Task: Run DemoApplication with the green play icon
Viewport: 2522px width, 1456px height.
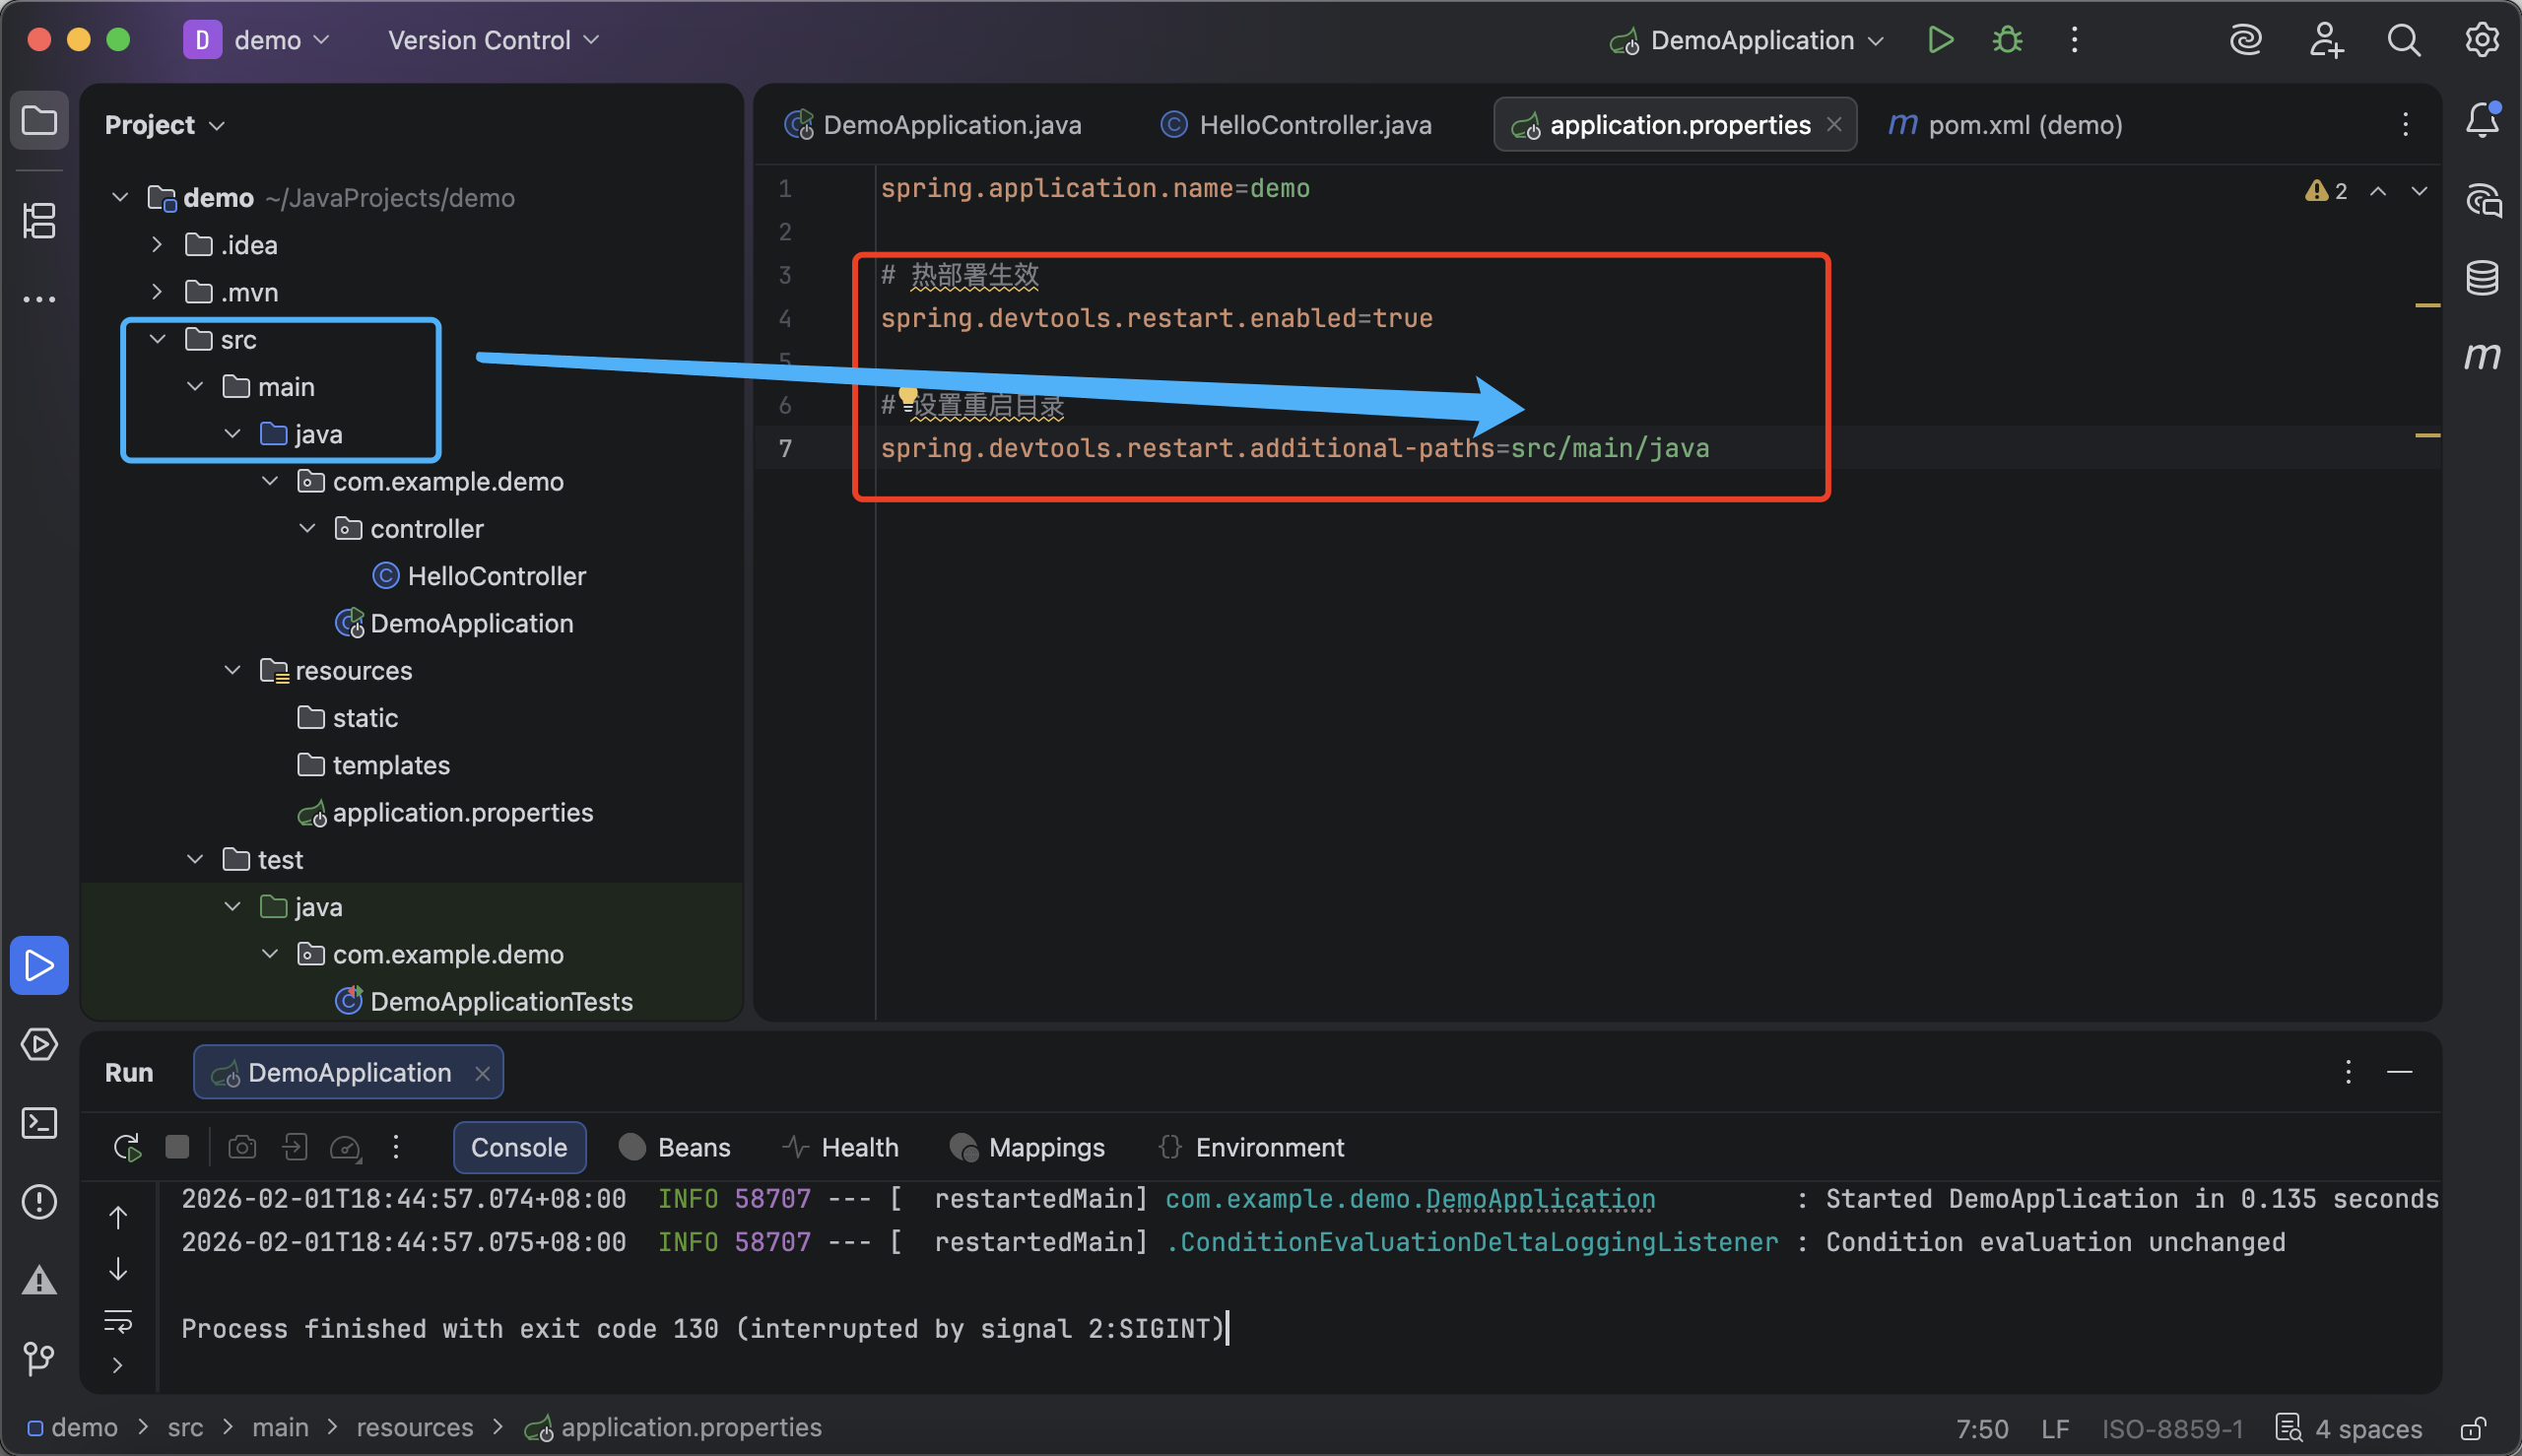Action: [1940, 40]
